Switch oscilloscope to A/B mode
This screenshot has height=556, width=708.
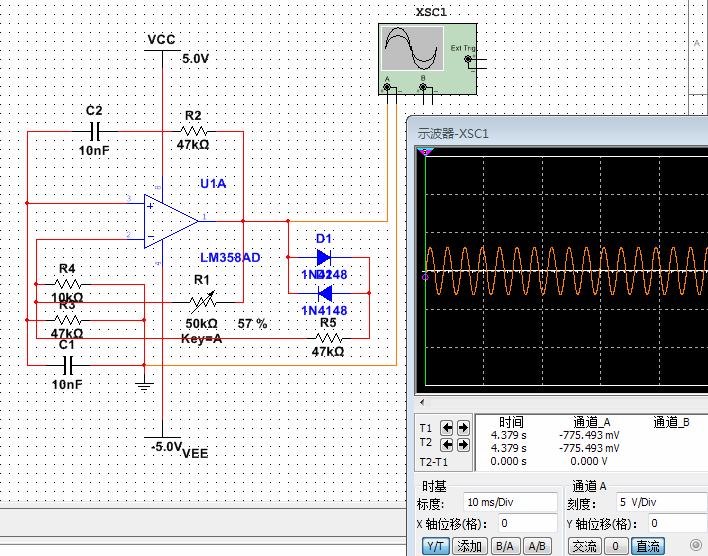coord(536,546)
